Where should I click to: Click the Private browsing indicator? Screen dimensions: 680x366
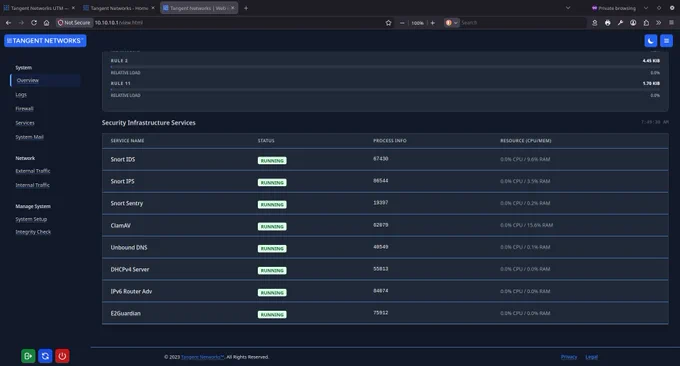[x=613, y=8]
